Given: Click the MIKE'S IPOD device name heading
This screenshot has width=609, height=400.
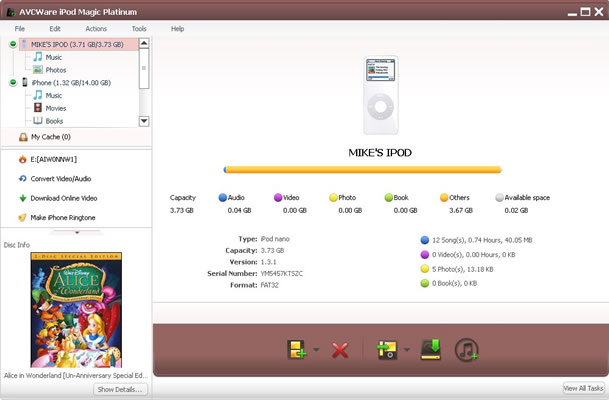Looking at the screenshot, I should 380,153.
